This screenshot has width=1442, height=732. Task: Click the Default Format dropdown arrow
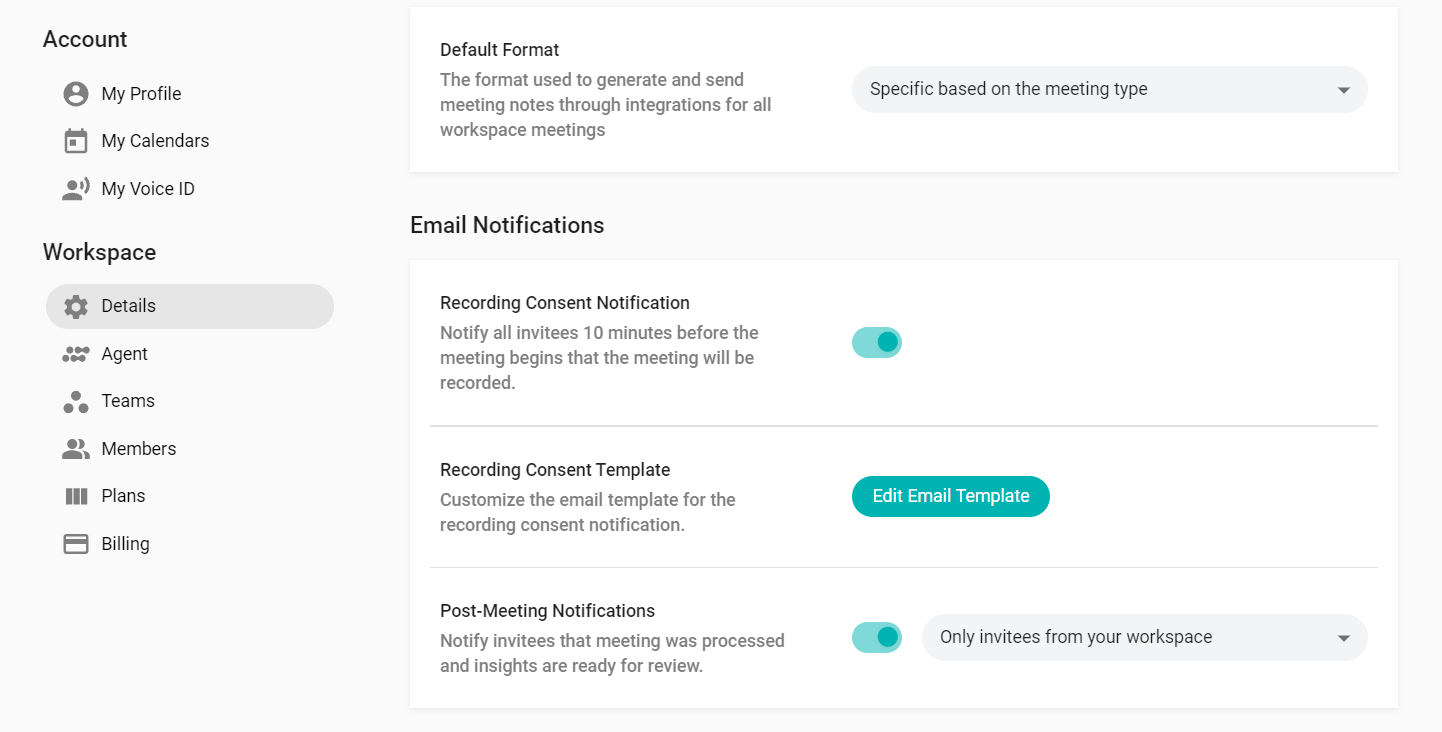tap(1344, 90)
